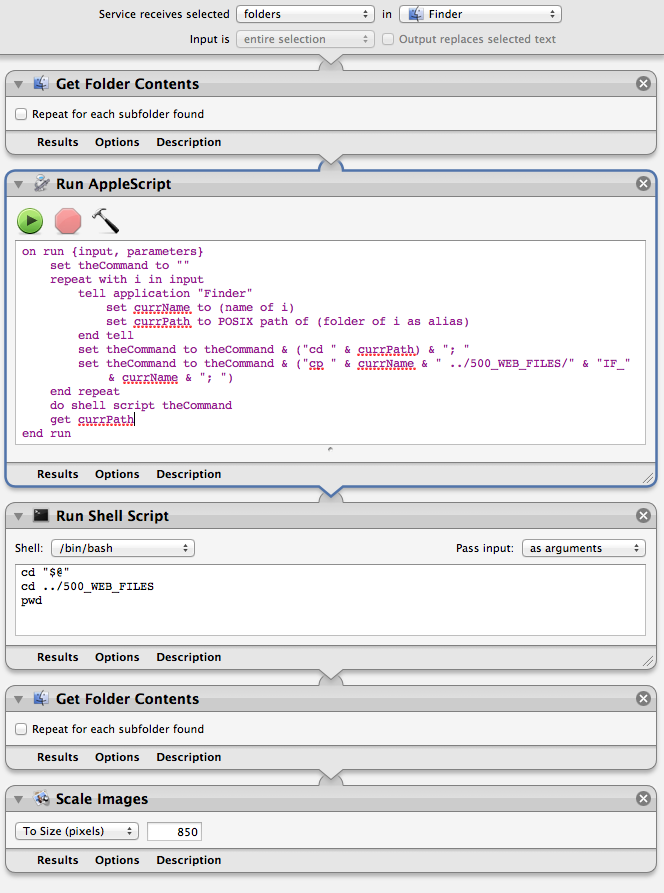664x893 pixels.
Task: Enable 'Repeat for each subfolder found' in first action
Action: 21,114
